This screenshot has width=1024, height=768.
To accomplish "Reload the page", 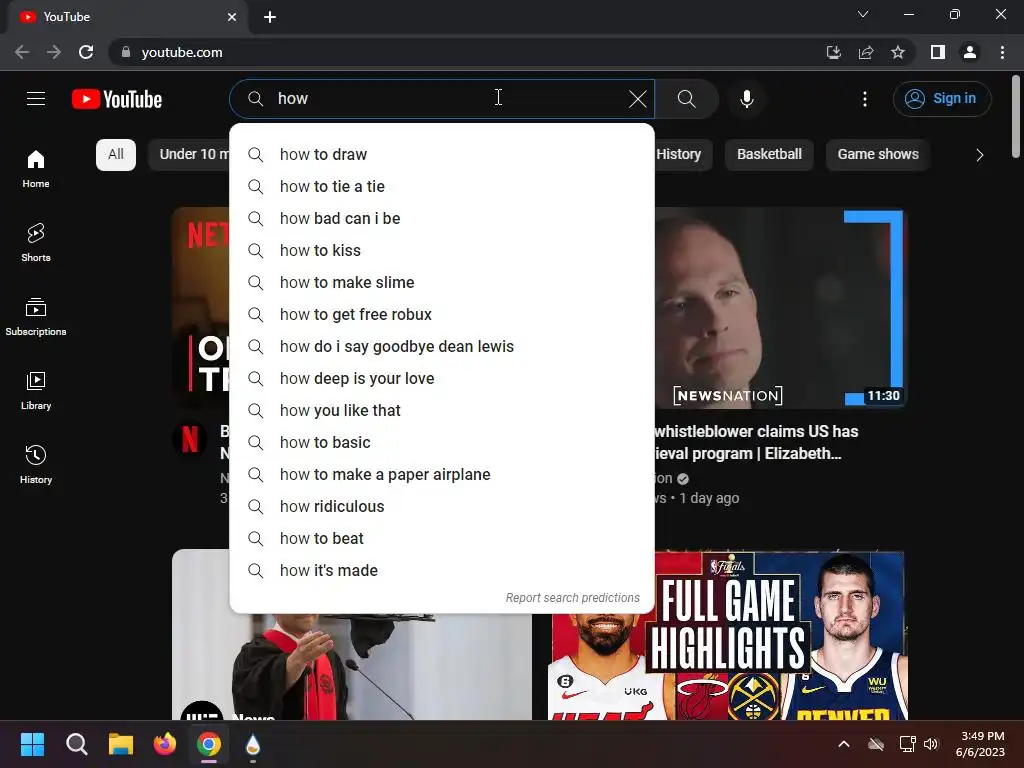I will pyautogui.click(x=86, y=52).
